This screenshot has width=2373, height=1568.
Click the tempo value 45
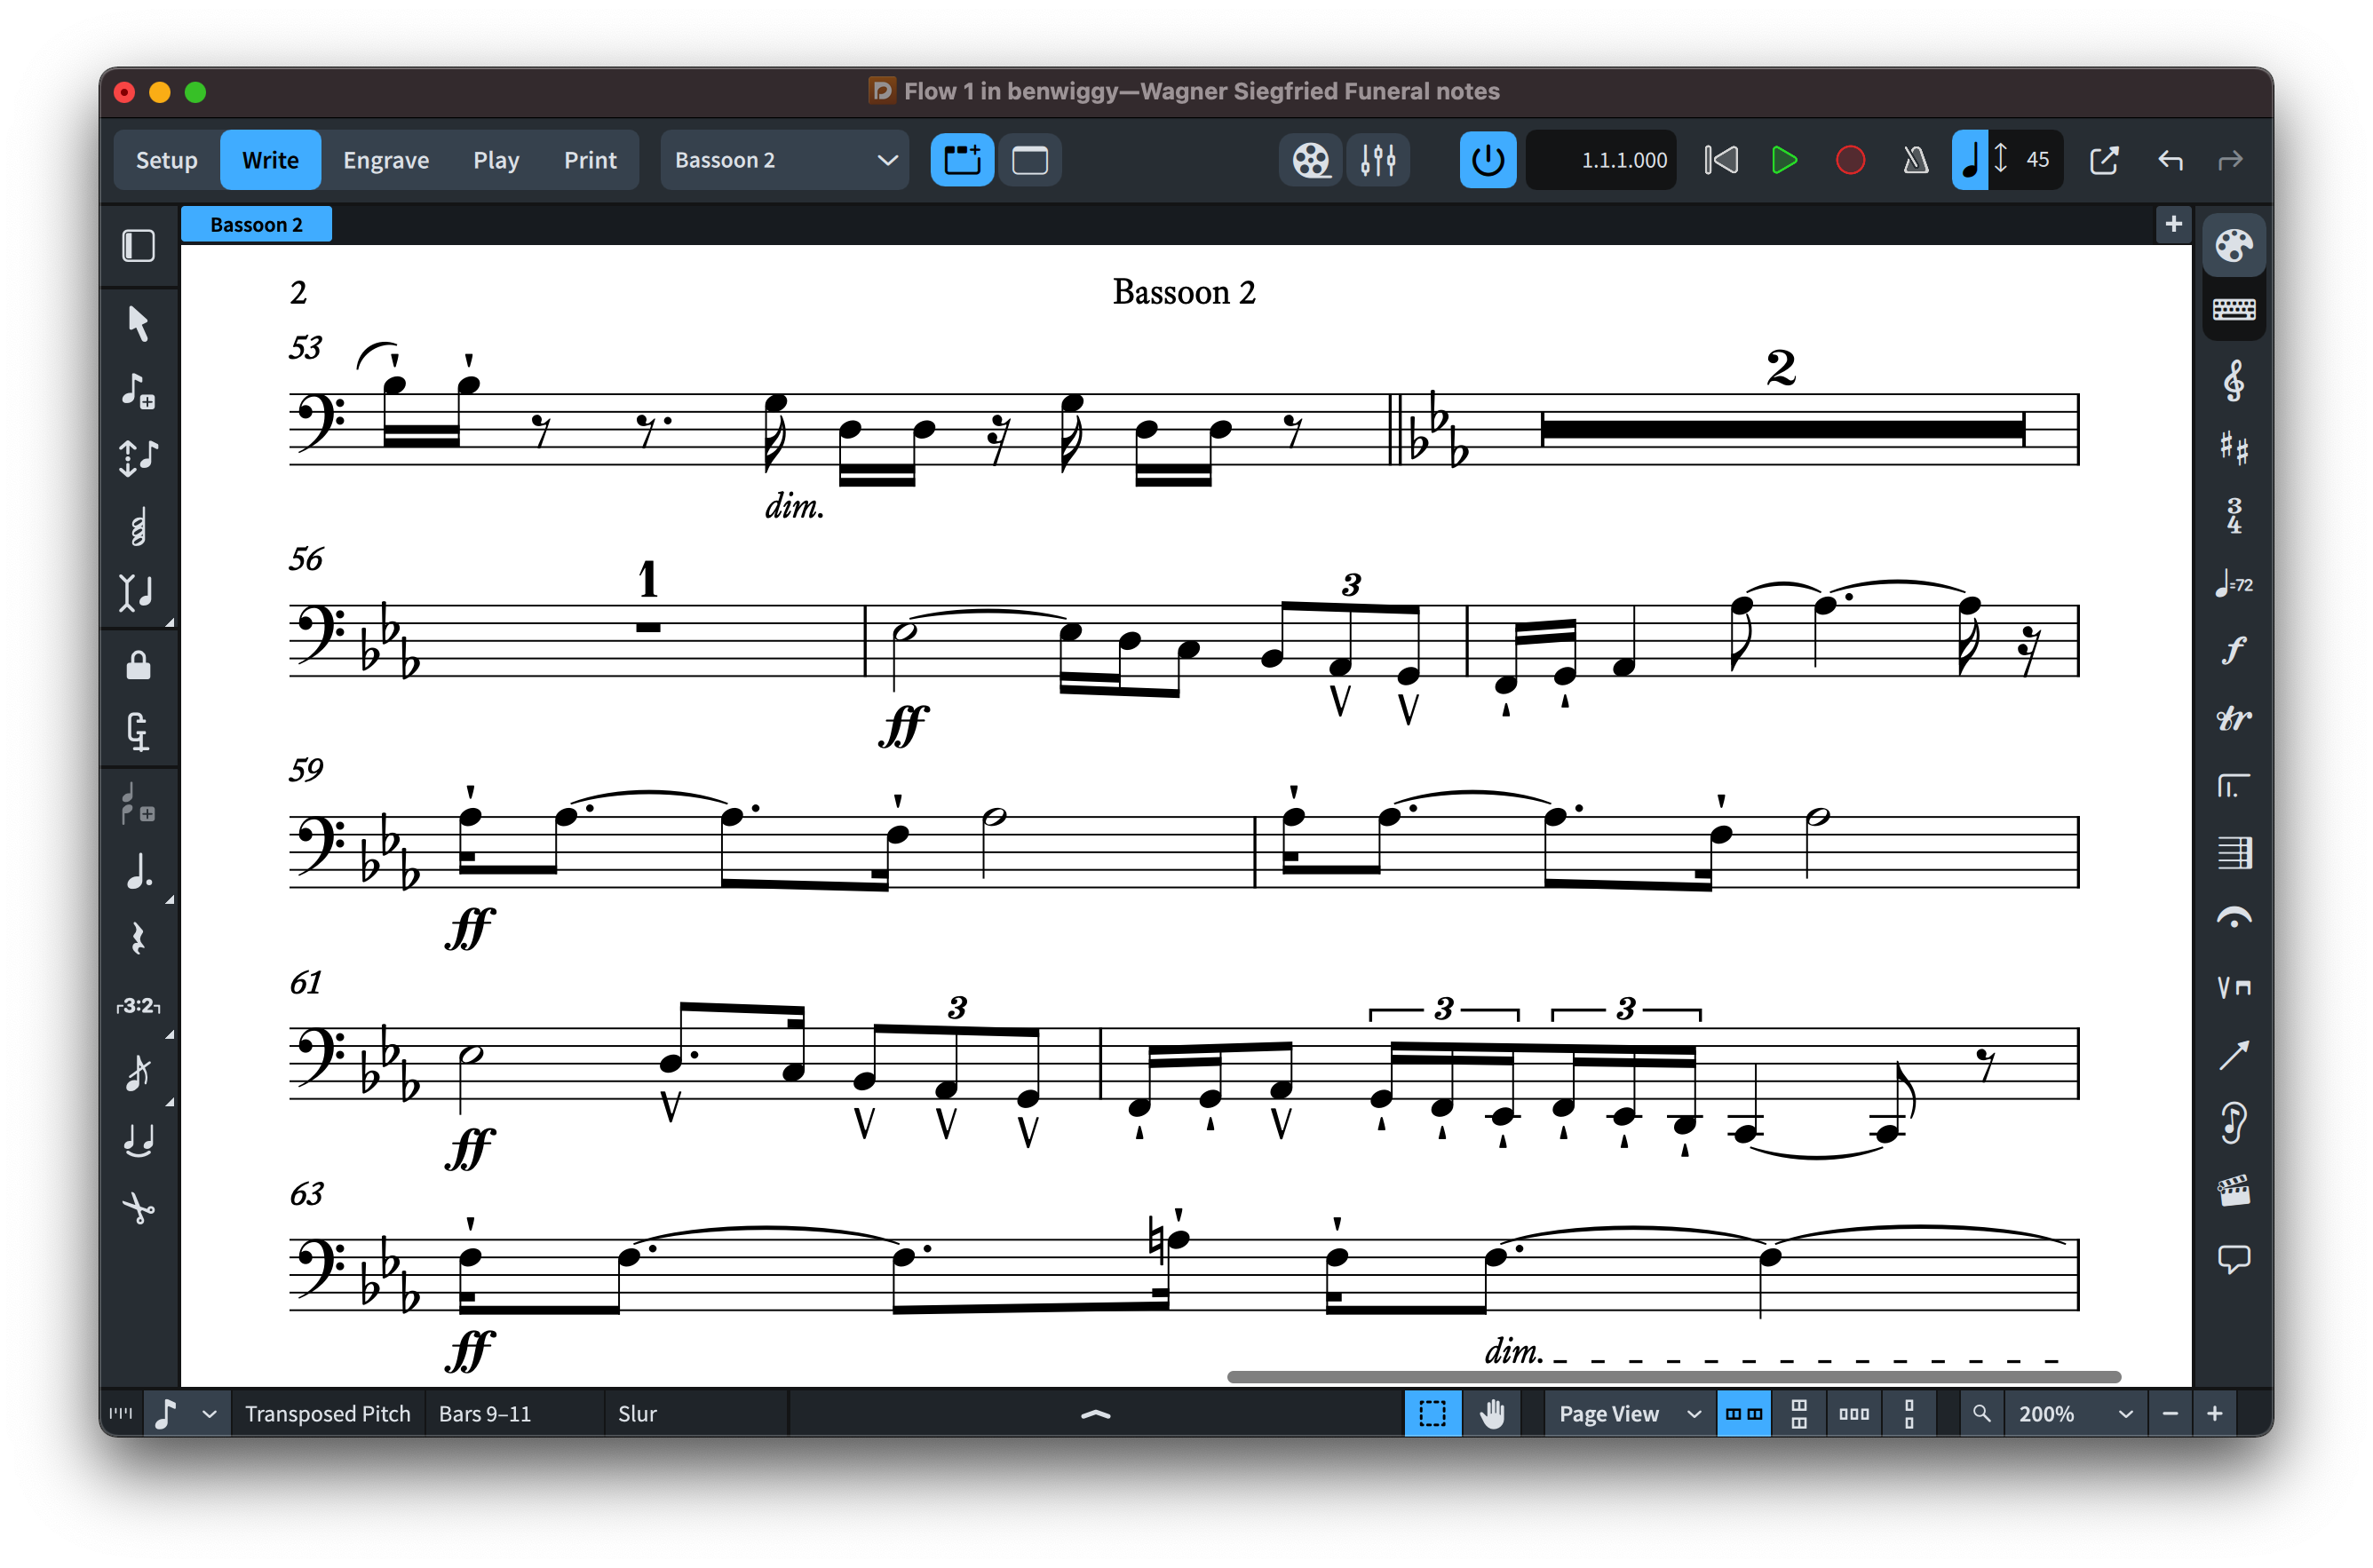tap(2037, 160)
